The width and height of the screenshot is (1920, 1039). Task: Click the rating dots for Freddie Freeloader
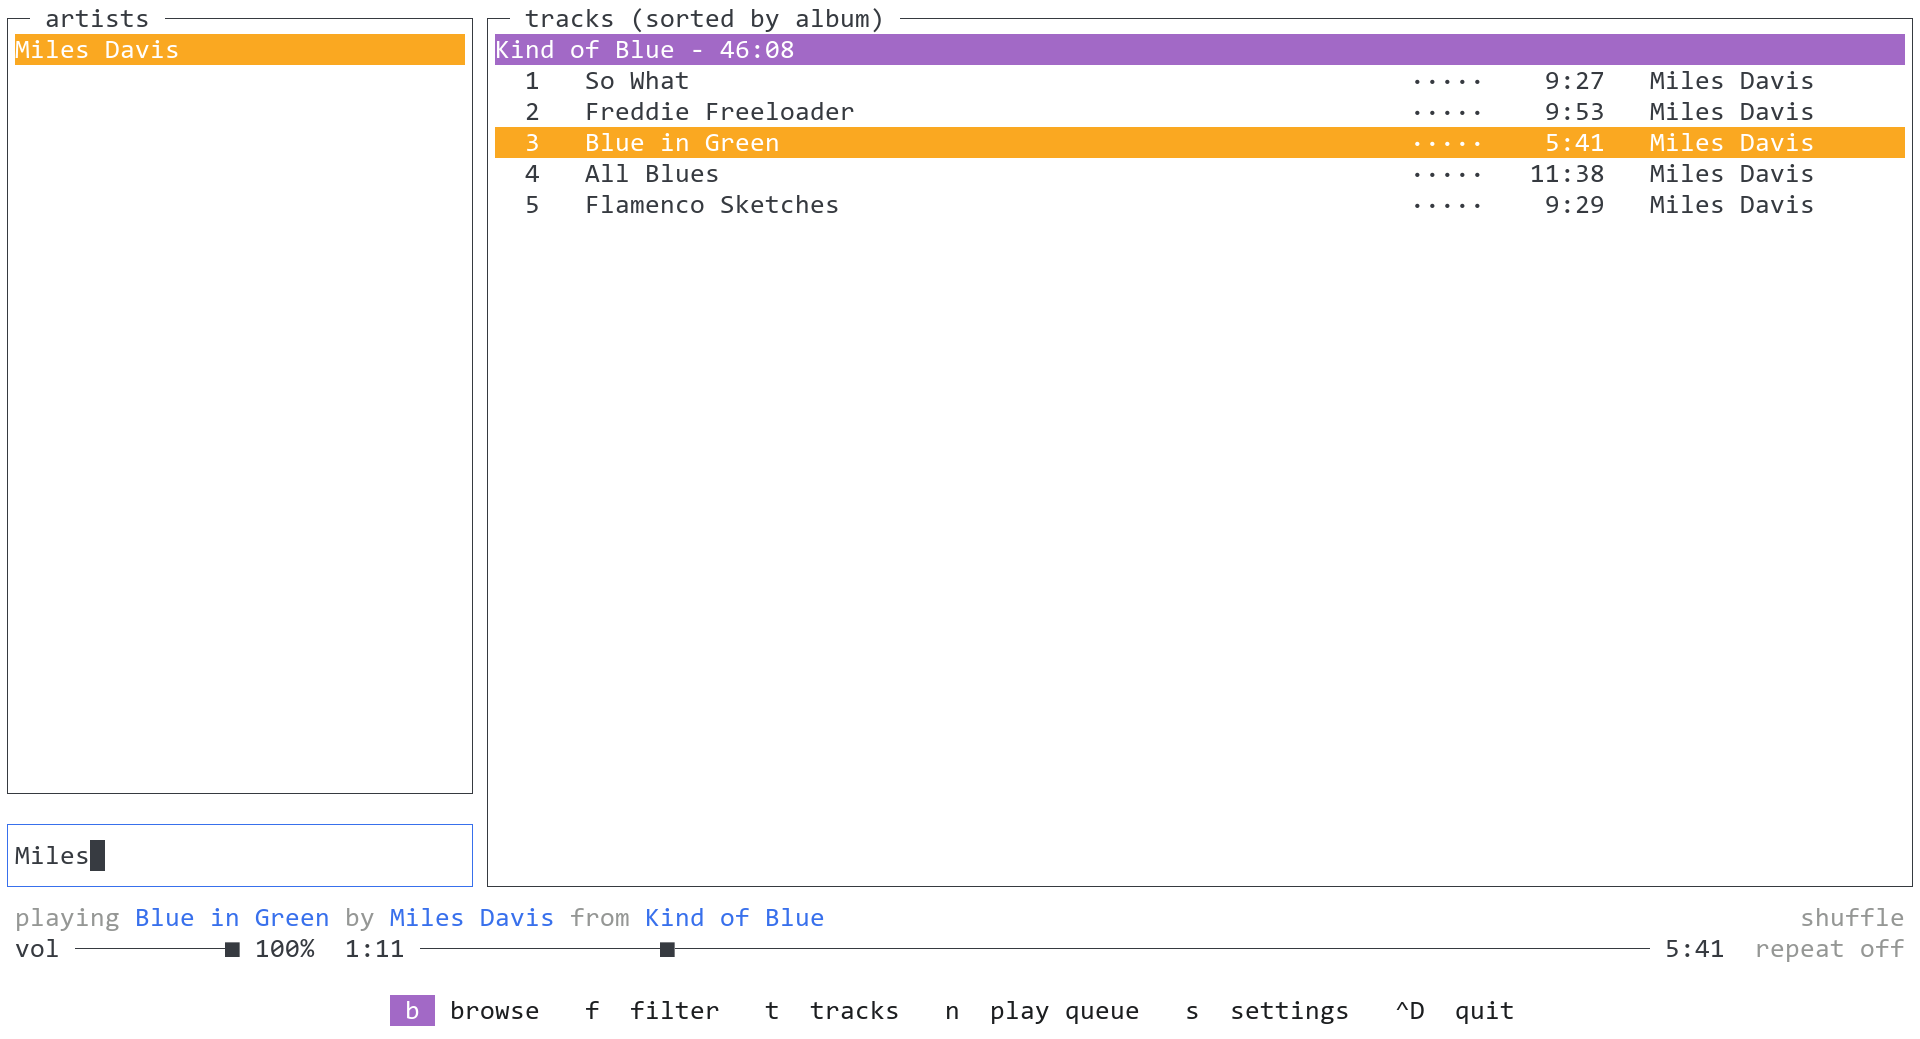point(1447,112)
